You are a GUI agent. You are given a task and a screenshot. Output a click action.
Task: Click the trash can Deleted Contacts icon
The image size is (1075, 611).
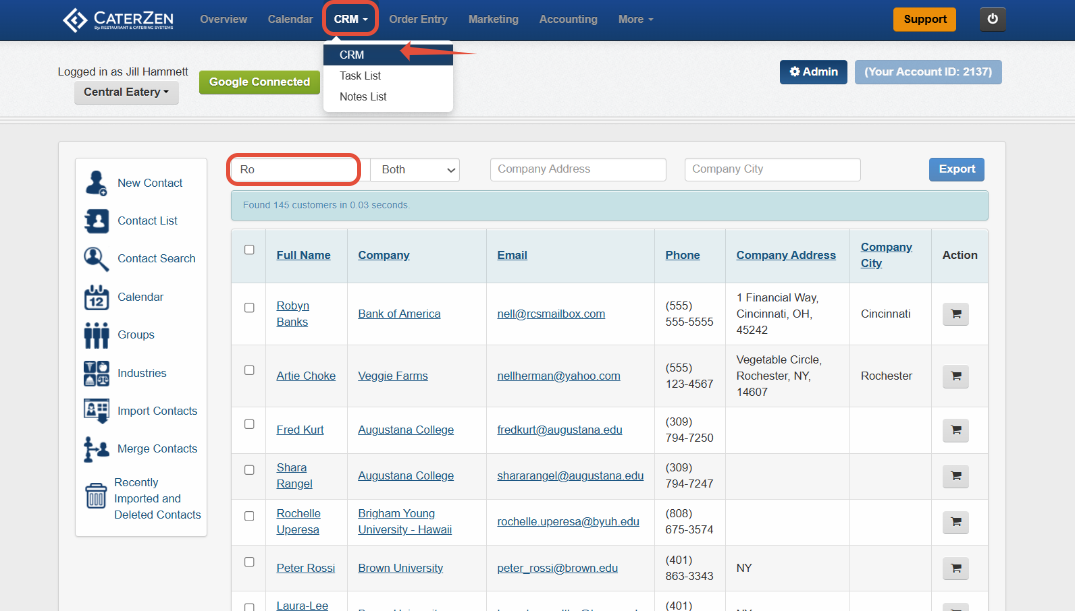click(x=96, y=496)
